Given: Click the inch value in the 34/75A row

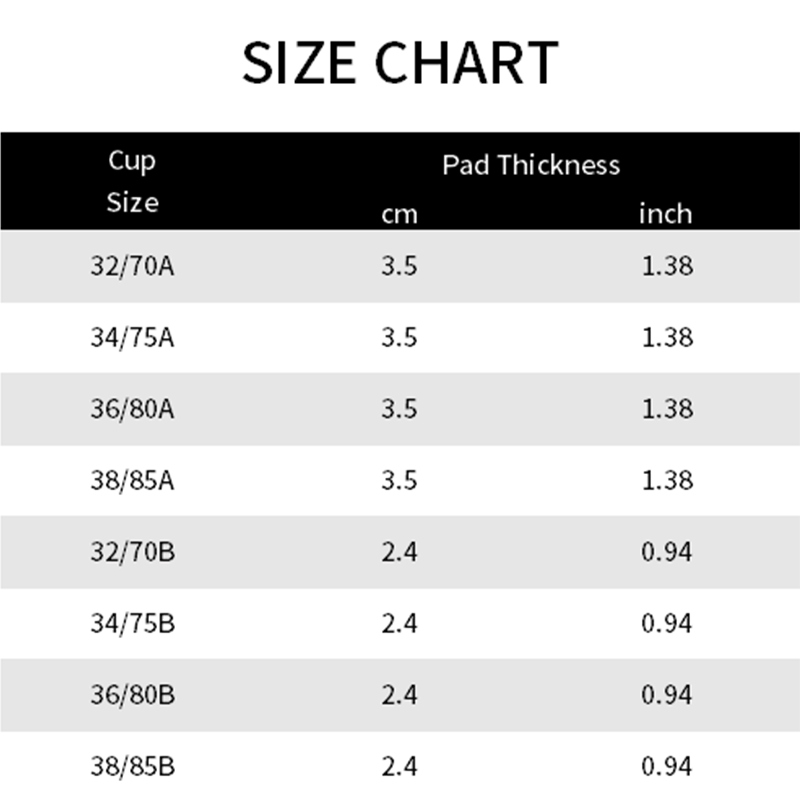Looking at the screenshot, I should point(666,337).
